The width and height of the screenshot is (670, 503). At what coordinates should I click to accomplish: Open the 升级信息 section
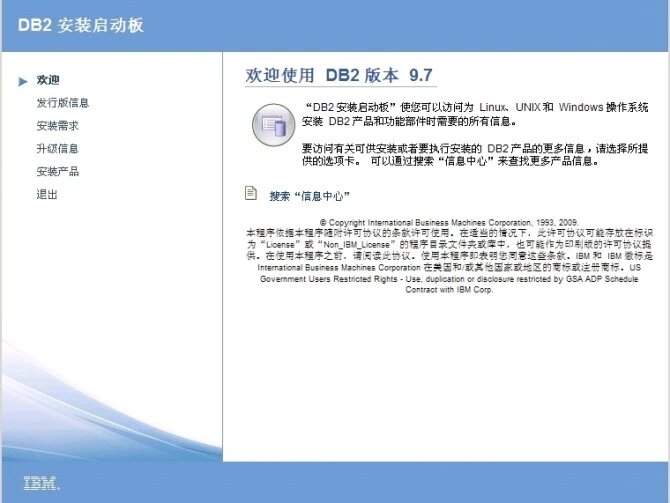coord(57,149)
